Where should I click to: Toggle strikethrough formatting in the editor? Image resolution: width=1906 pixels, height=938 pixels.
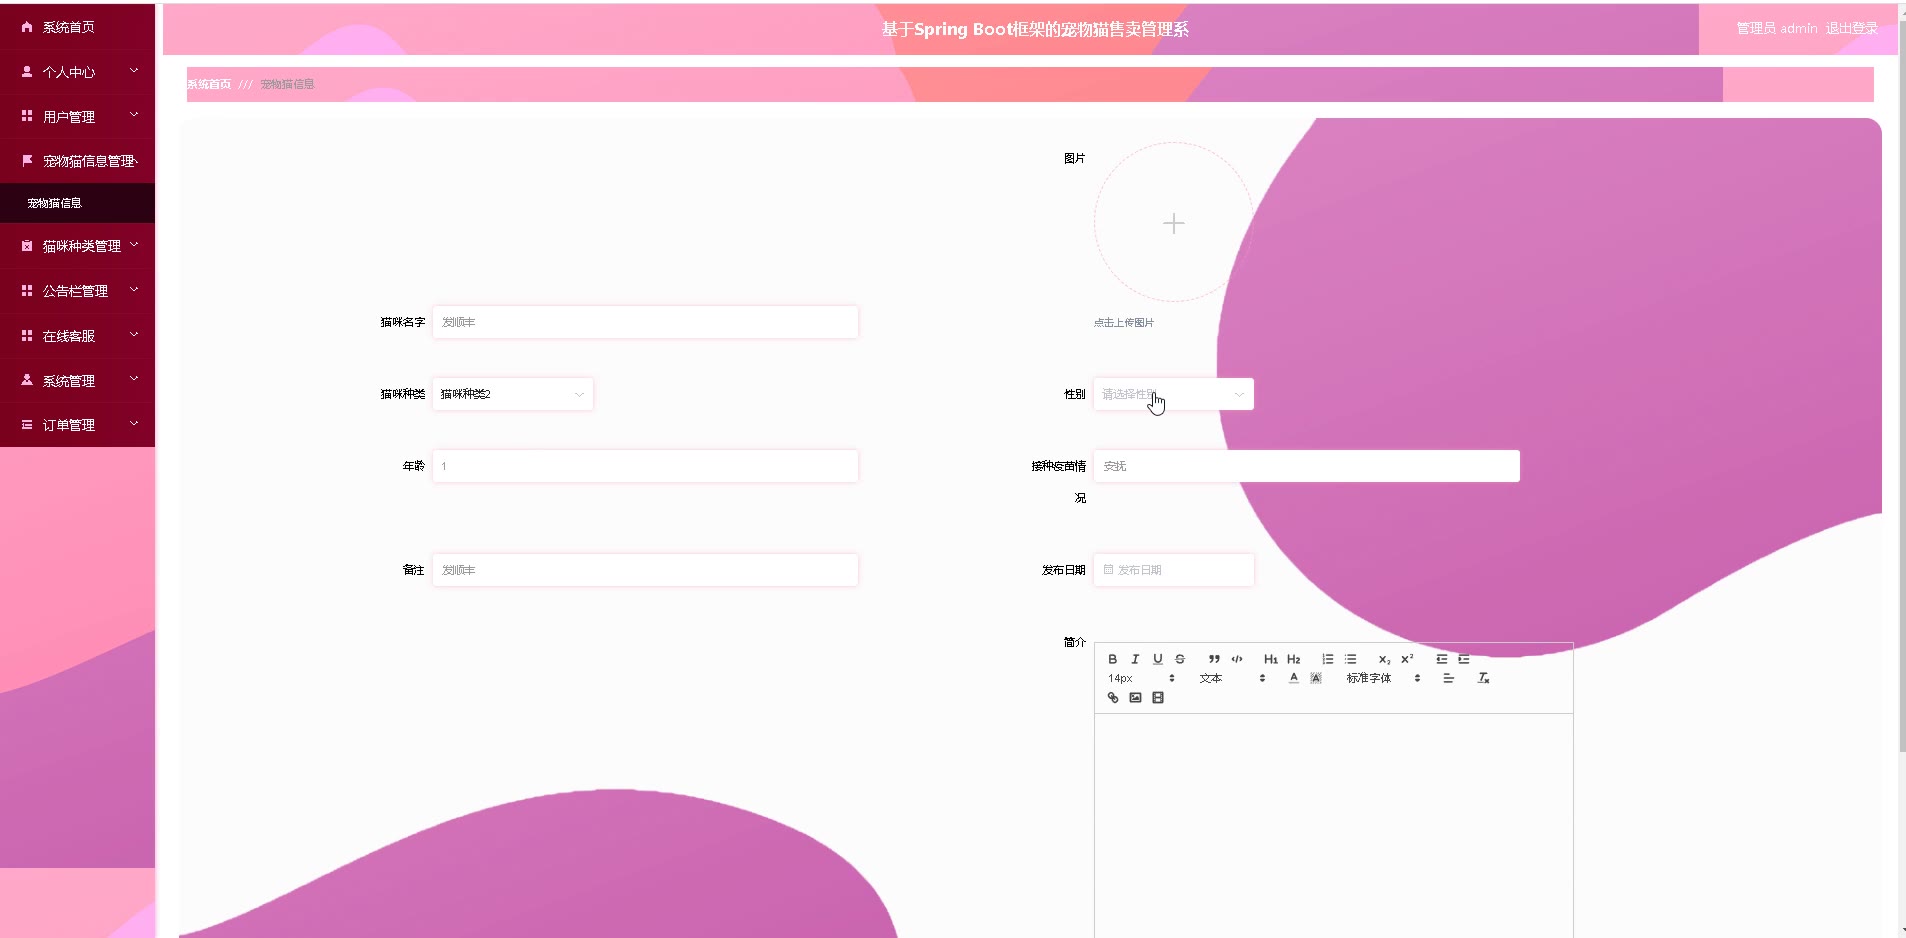[x=1180, y=659]
